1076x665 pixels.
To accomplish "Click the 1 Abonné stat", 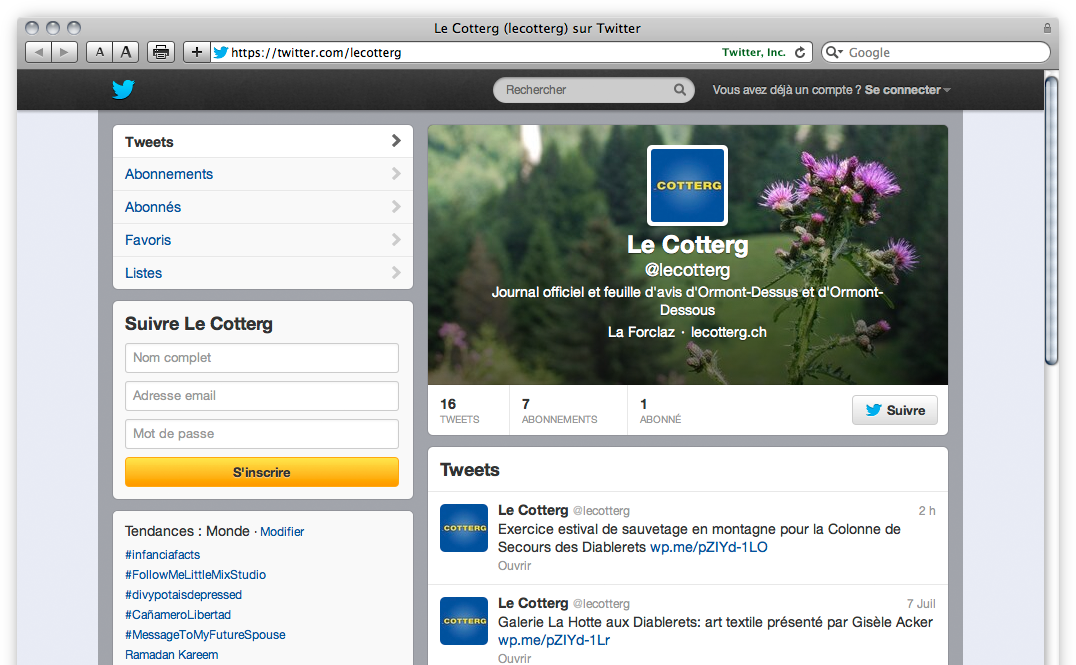I will [x=660, y=410].
